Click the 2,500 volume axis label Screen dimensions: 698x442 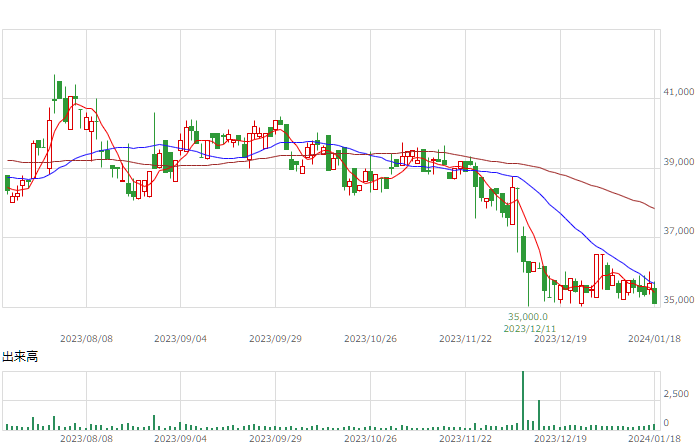[x=676, y=394]
